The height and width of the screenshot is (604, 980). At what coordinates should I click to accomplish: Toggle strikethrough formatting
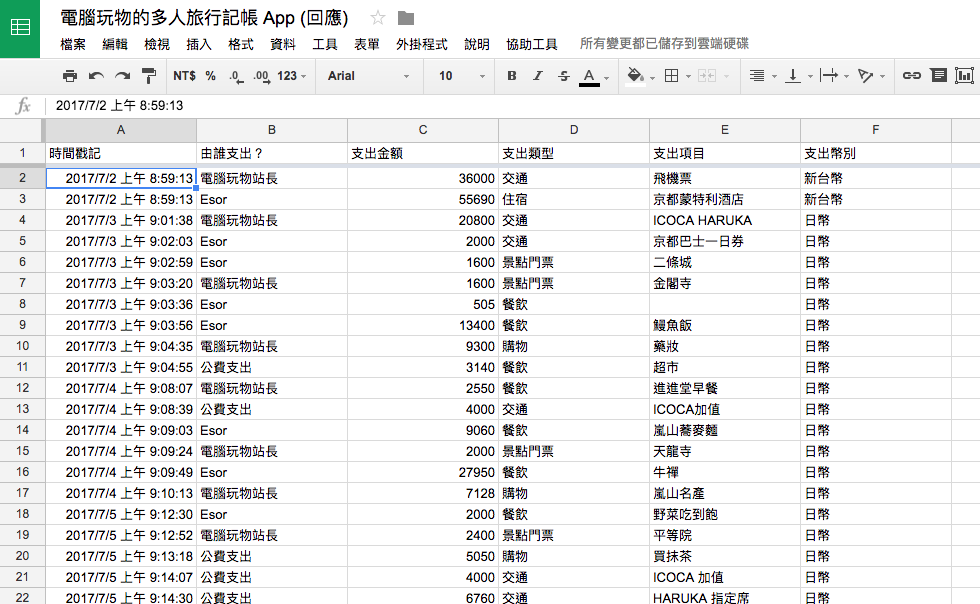564,76
